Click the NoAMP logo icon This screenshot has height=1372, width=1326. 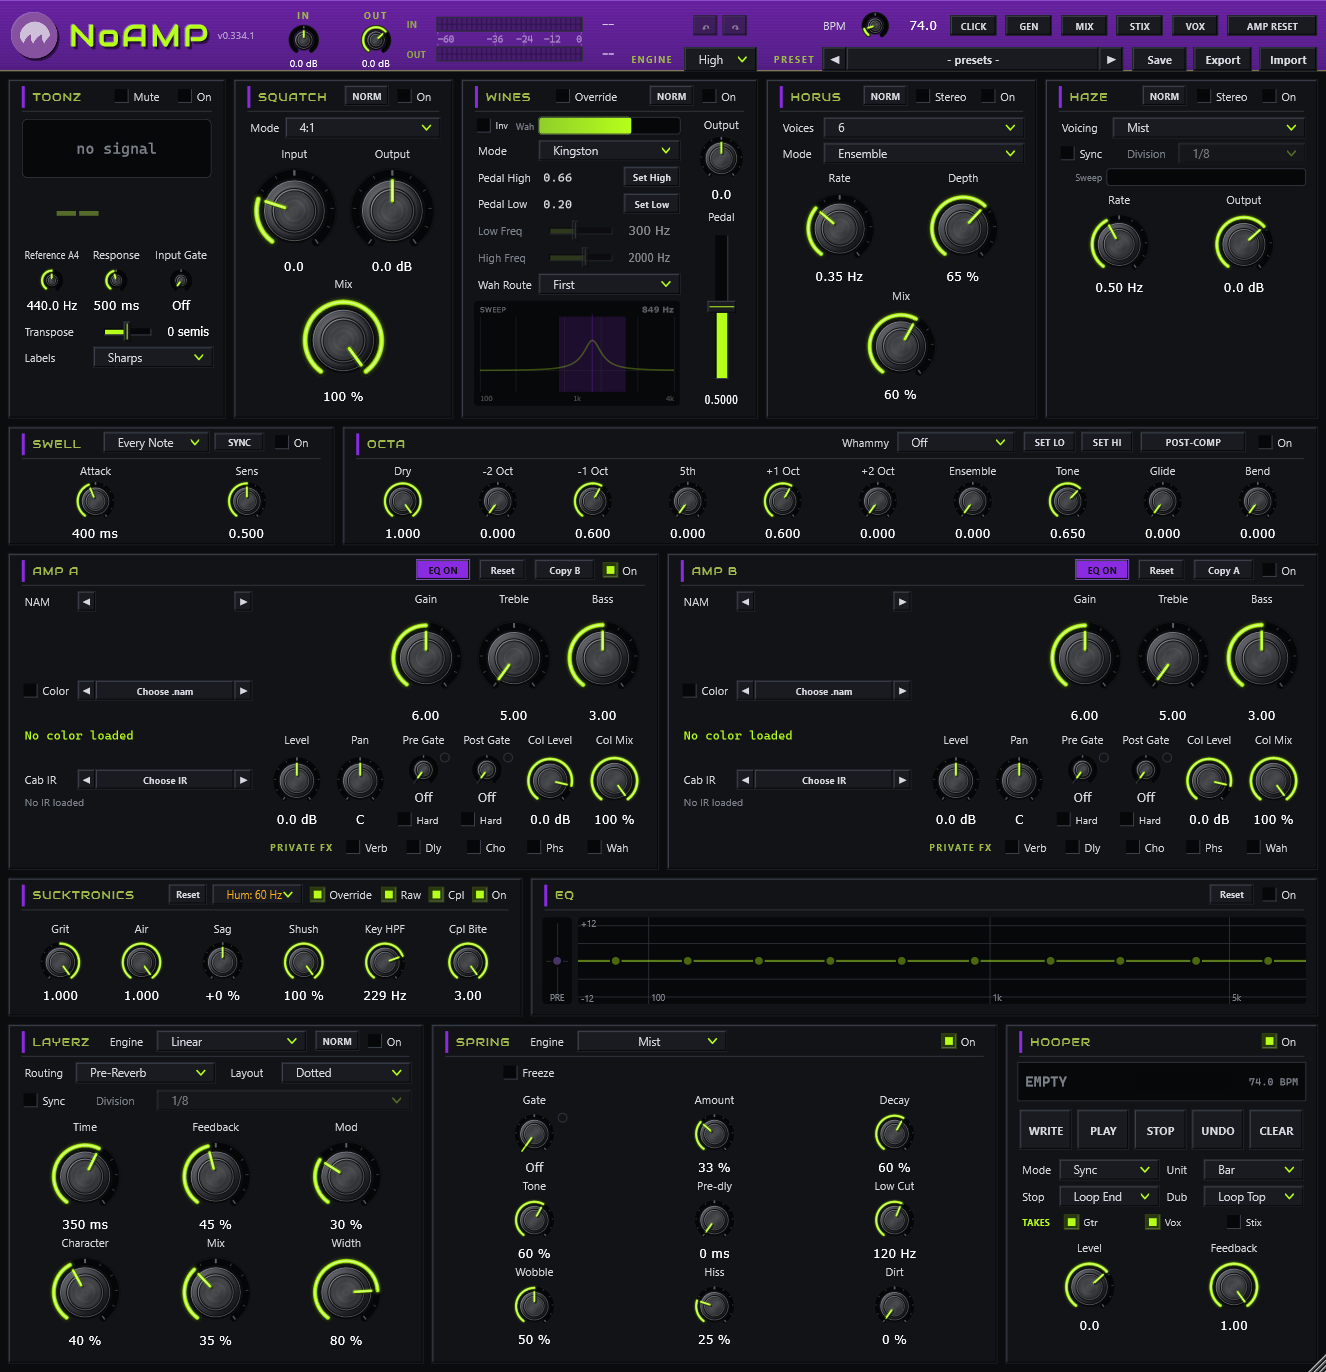pyautogui.click(x=35, y=36)
